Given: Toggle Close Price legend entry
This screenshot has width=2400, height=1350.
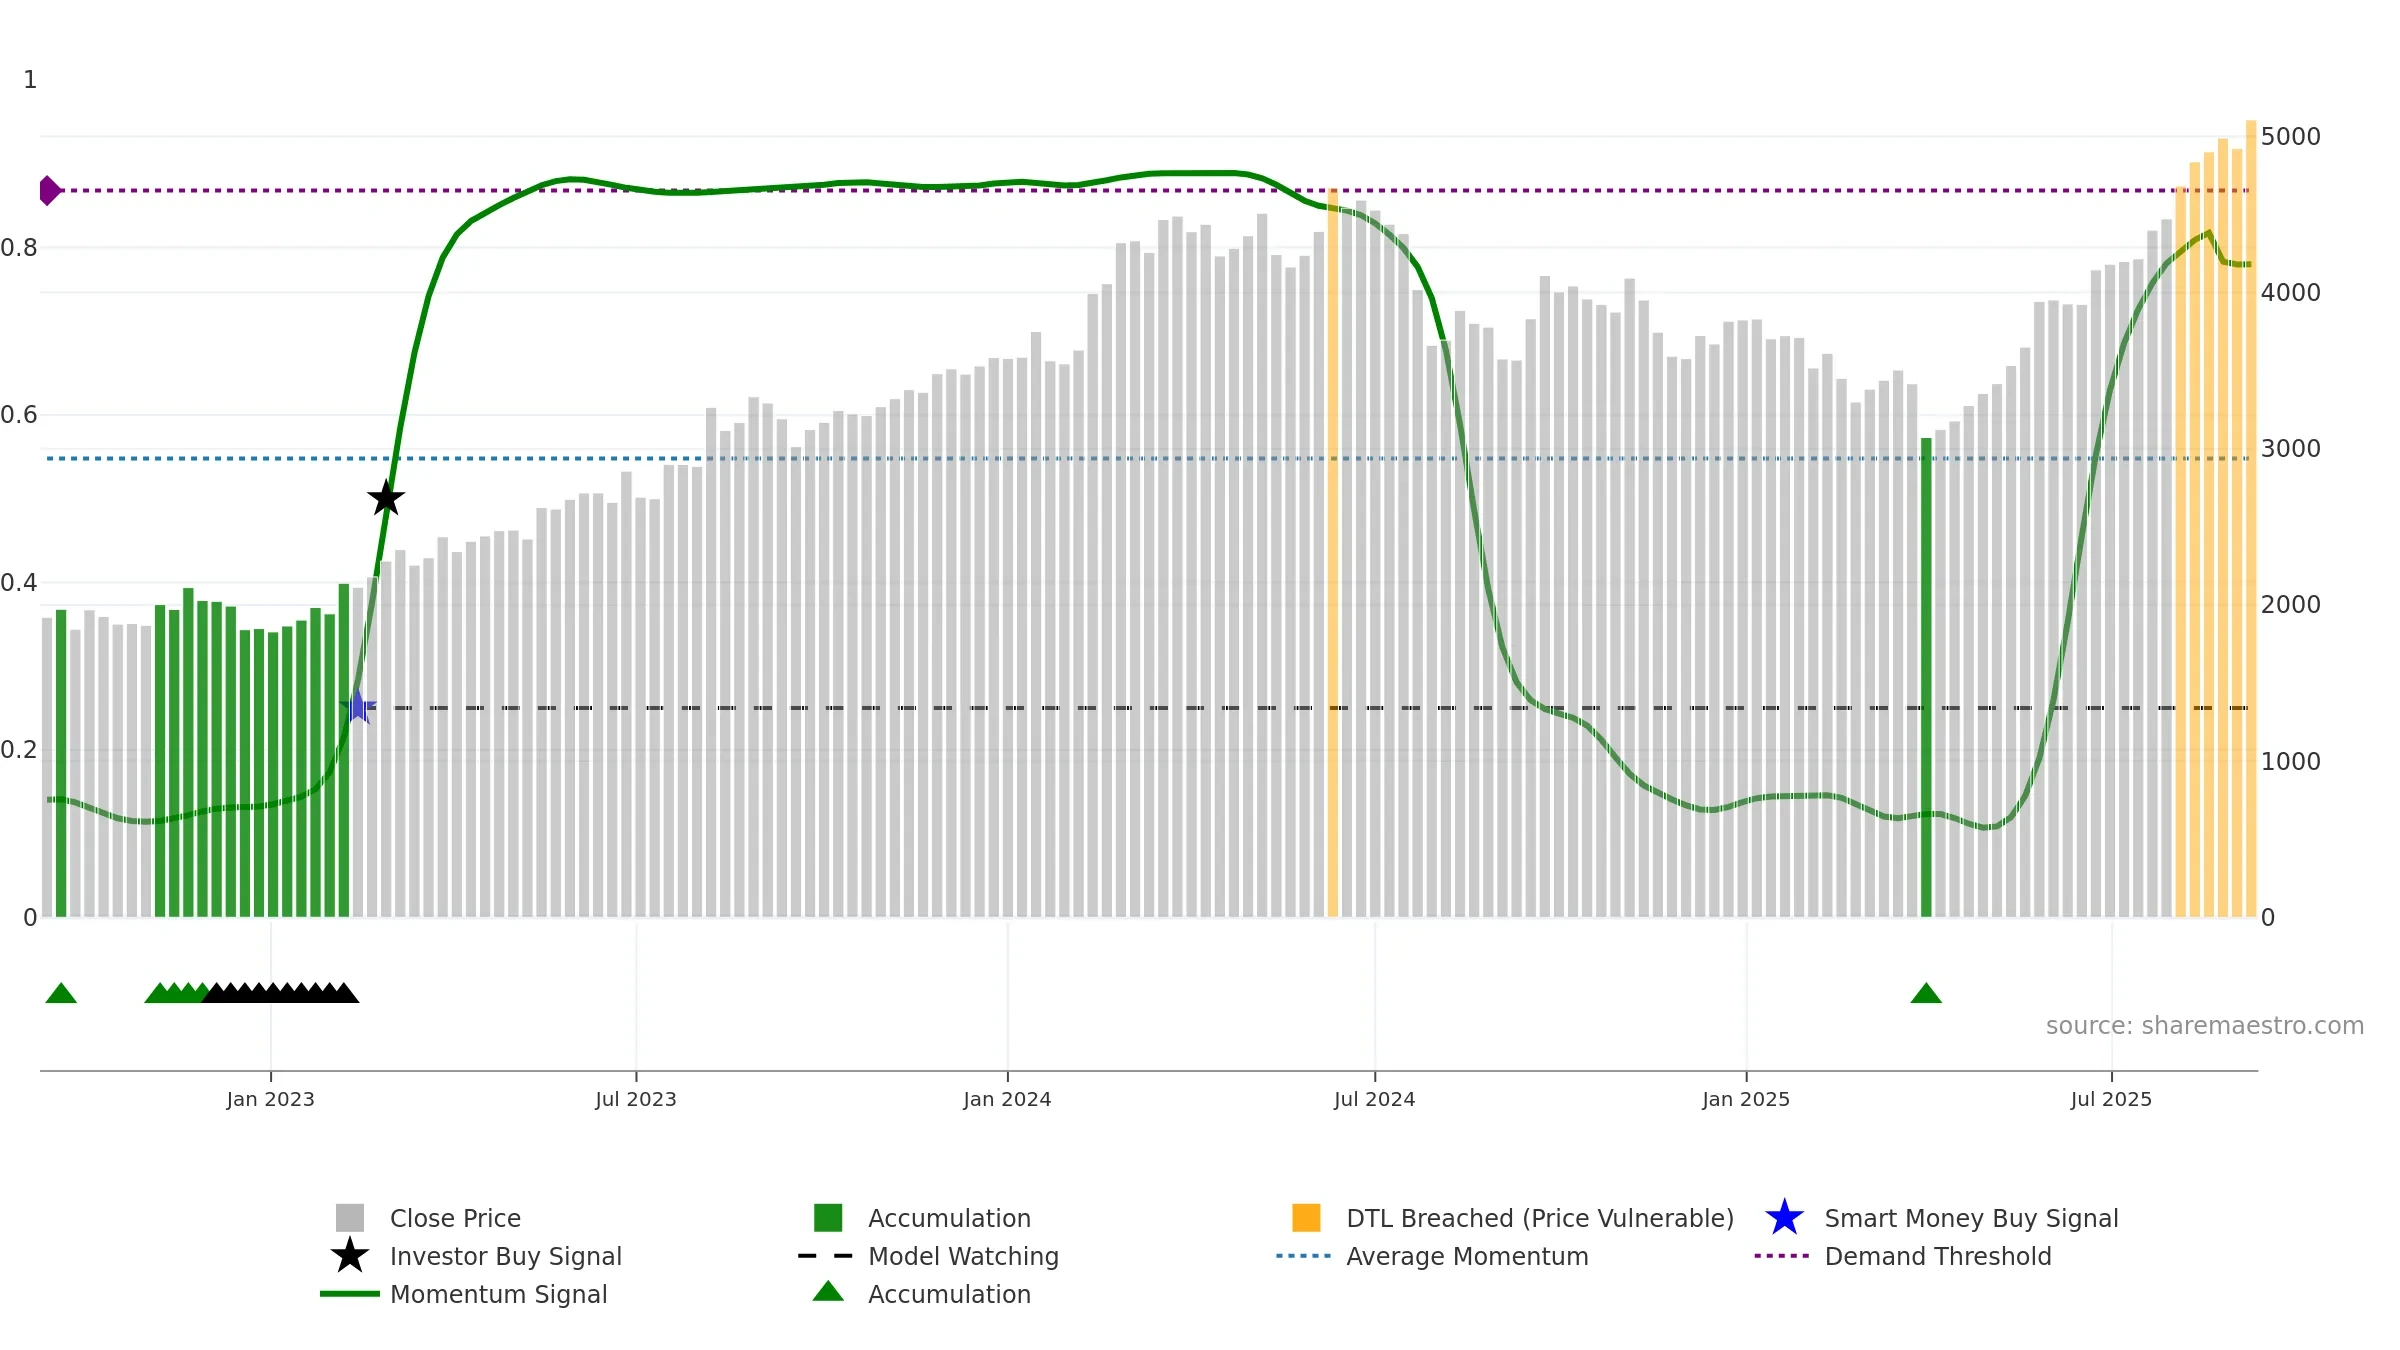Looking at the screenshot, I should tap(429, 1218).
